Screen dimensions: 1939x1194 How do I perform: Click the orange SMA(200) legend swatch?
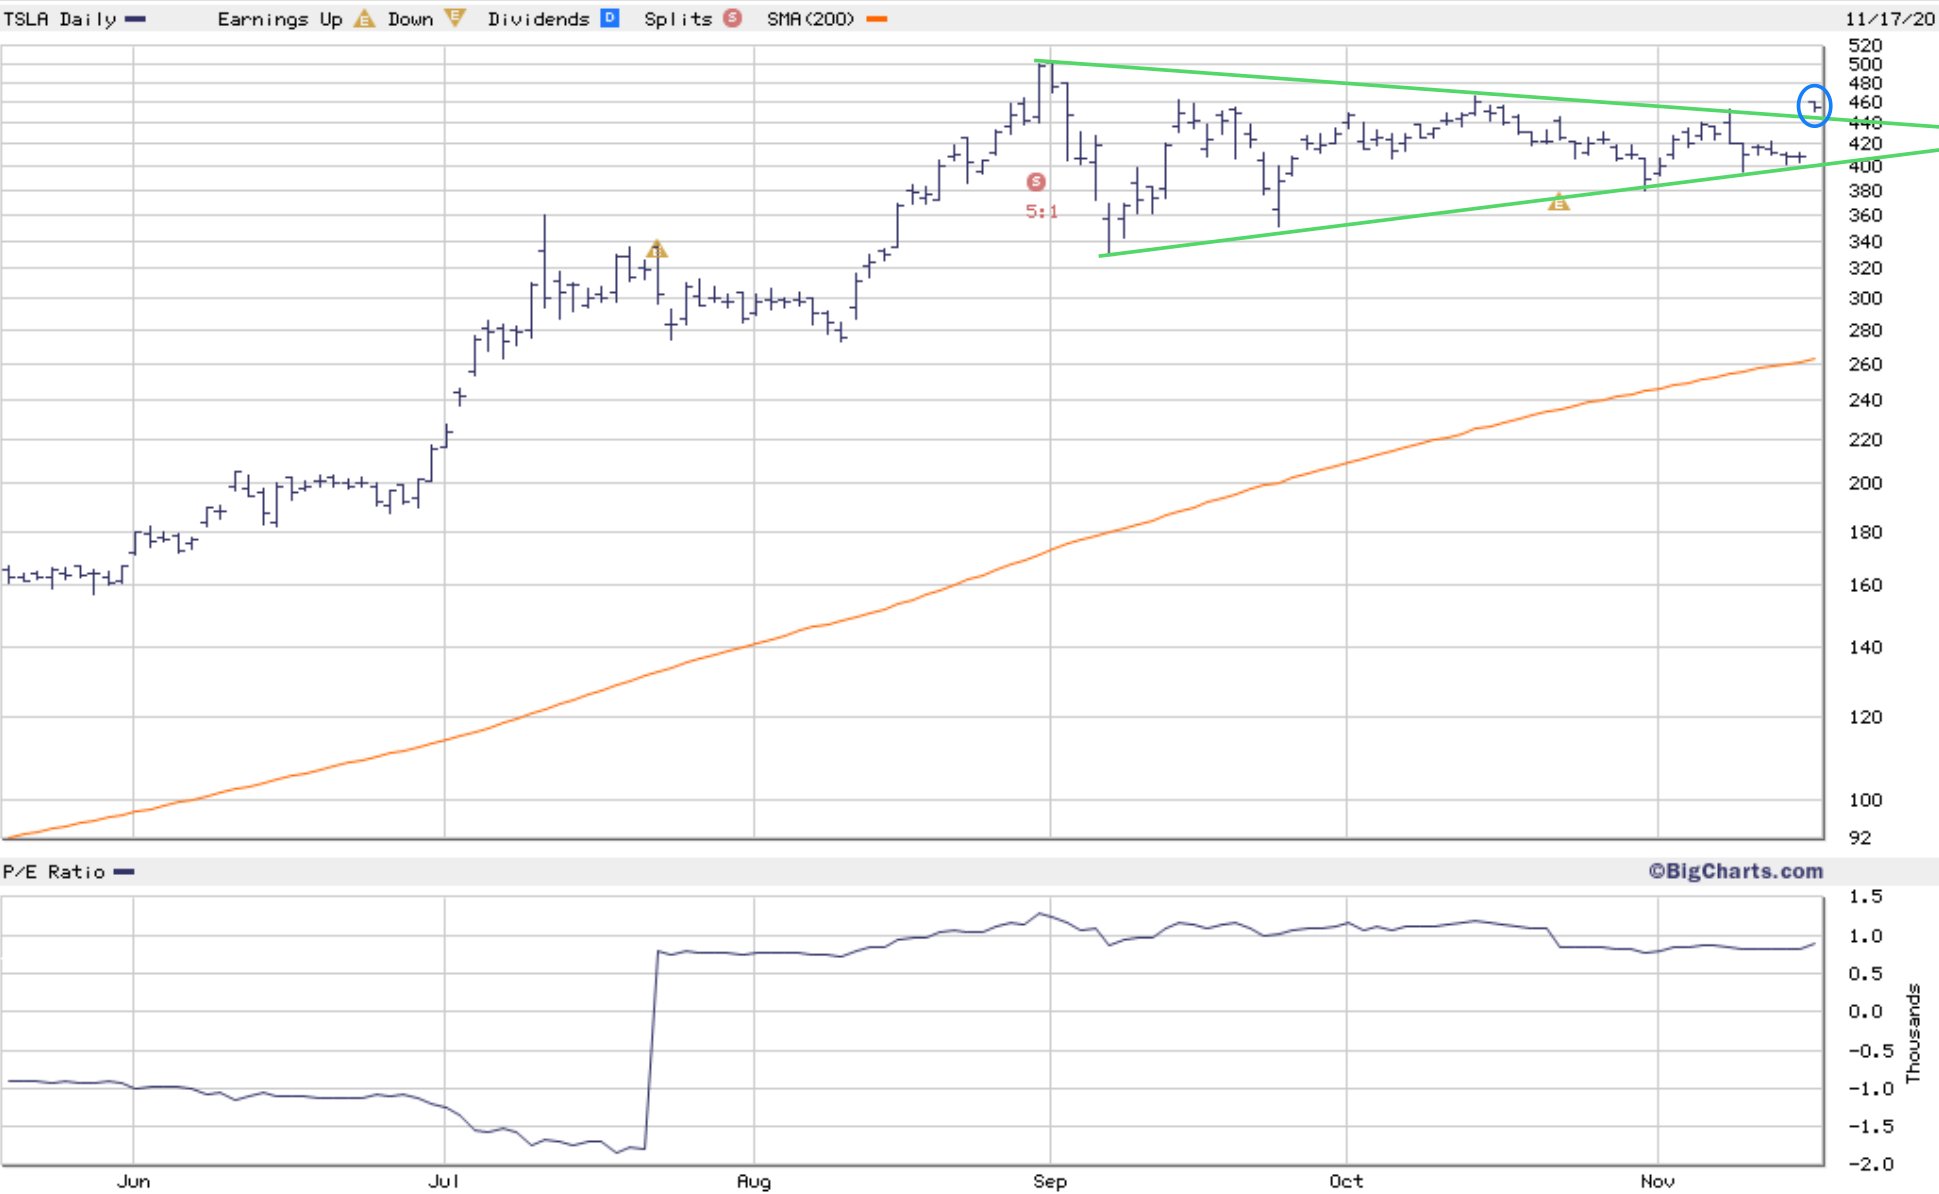tap(877, 19)
